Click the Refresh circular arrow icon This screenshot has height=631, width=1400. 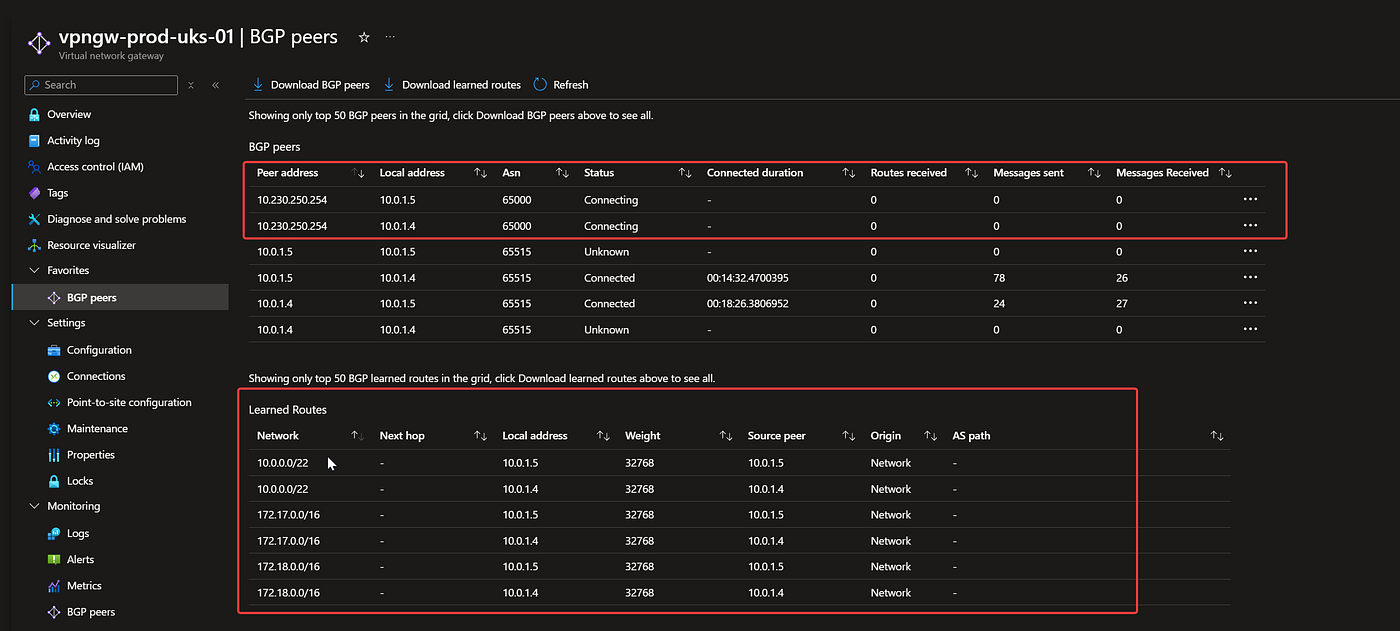point(541,85)
